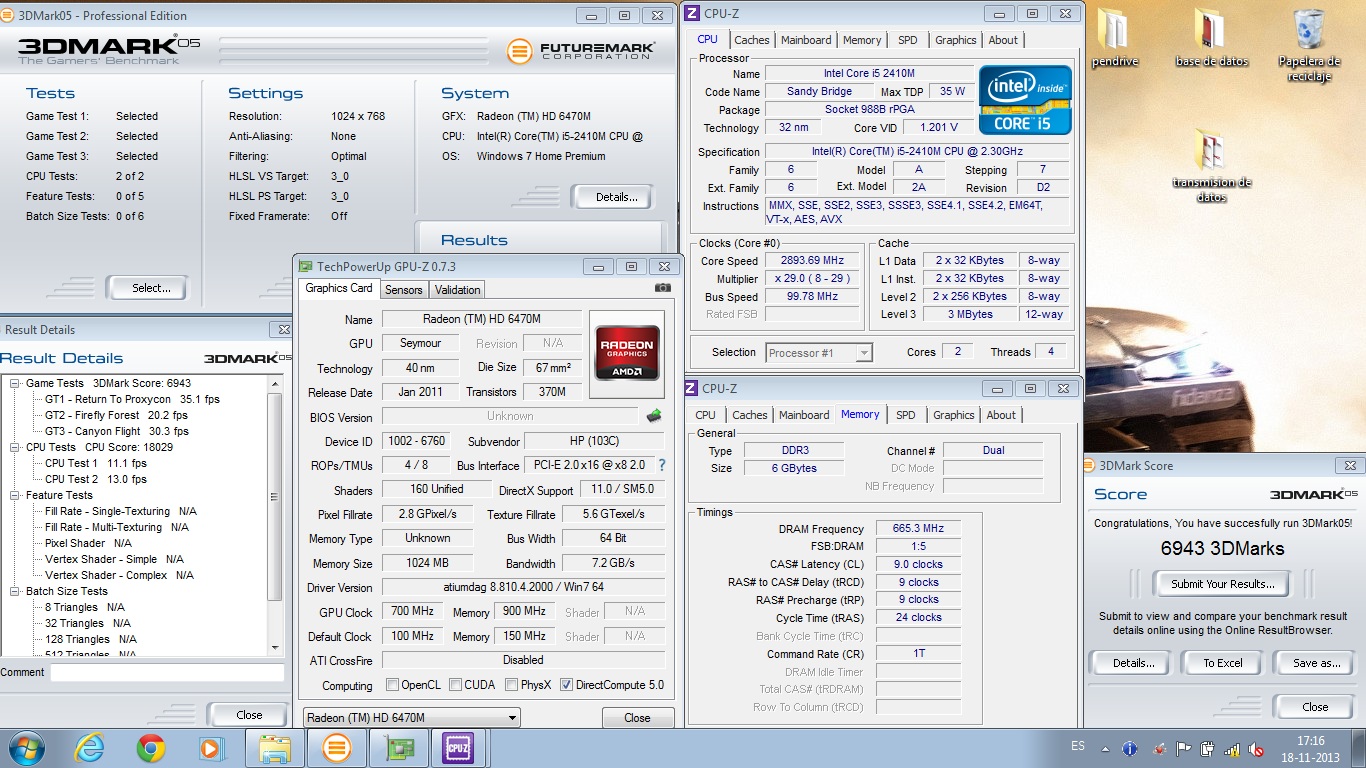Collapse the CPU Tests tree node
The width and height of the screenshot is (1366, 768).
pos(16,447)
